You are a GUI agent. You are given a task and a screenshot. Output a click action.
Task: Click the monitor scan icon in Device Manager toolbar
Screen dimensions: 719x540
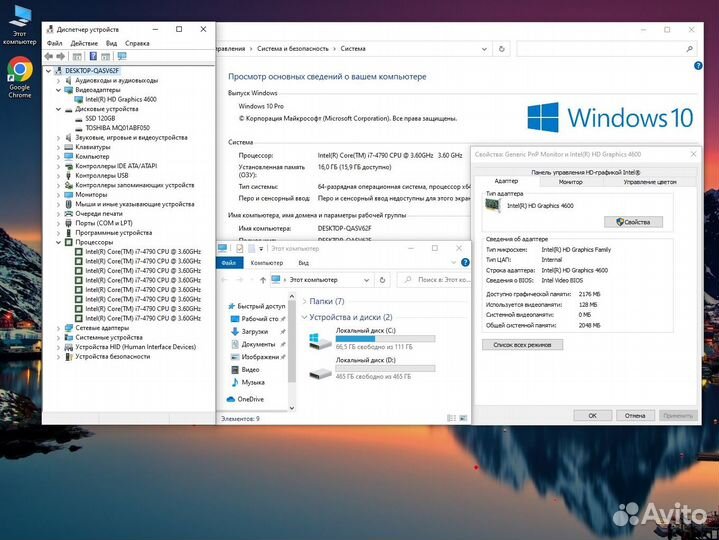[x=122, y=56]
